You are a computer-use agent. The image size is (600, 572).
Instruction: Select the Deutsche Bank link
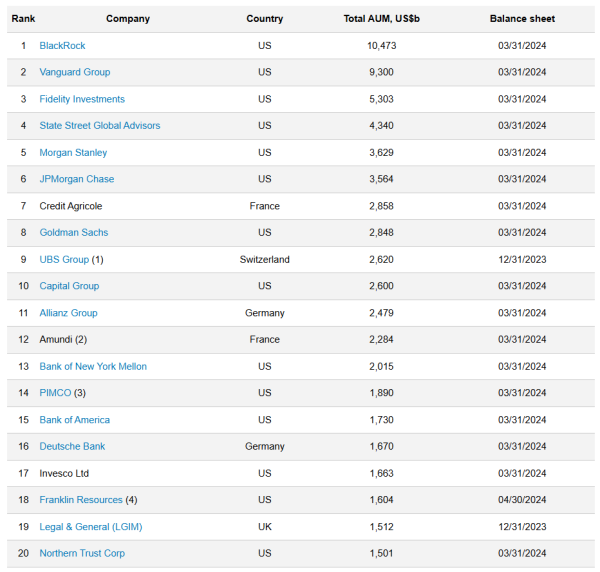[72, 447]
